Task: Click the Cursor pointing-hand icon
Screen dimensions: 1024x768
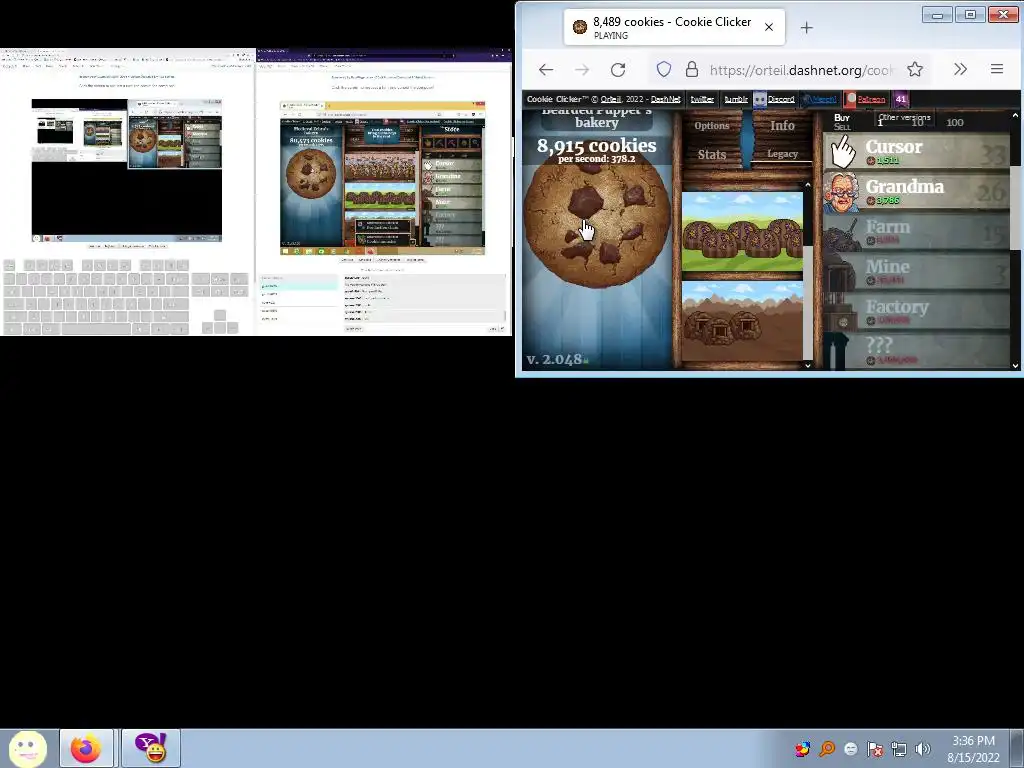Action: pyautogui.click(x=842, y=152)
